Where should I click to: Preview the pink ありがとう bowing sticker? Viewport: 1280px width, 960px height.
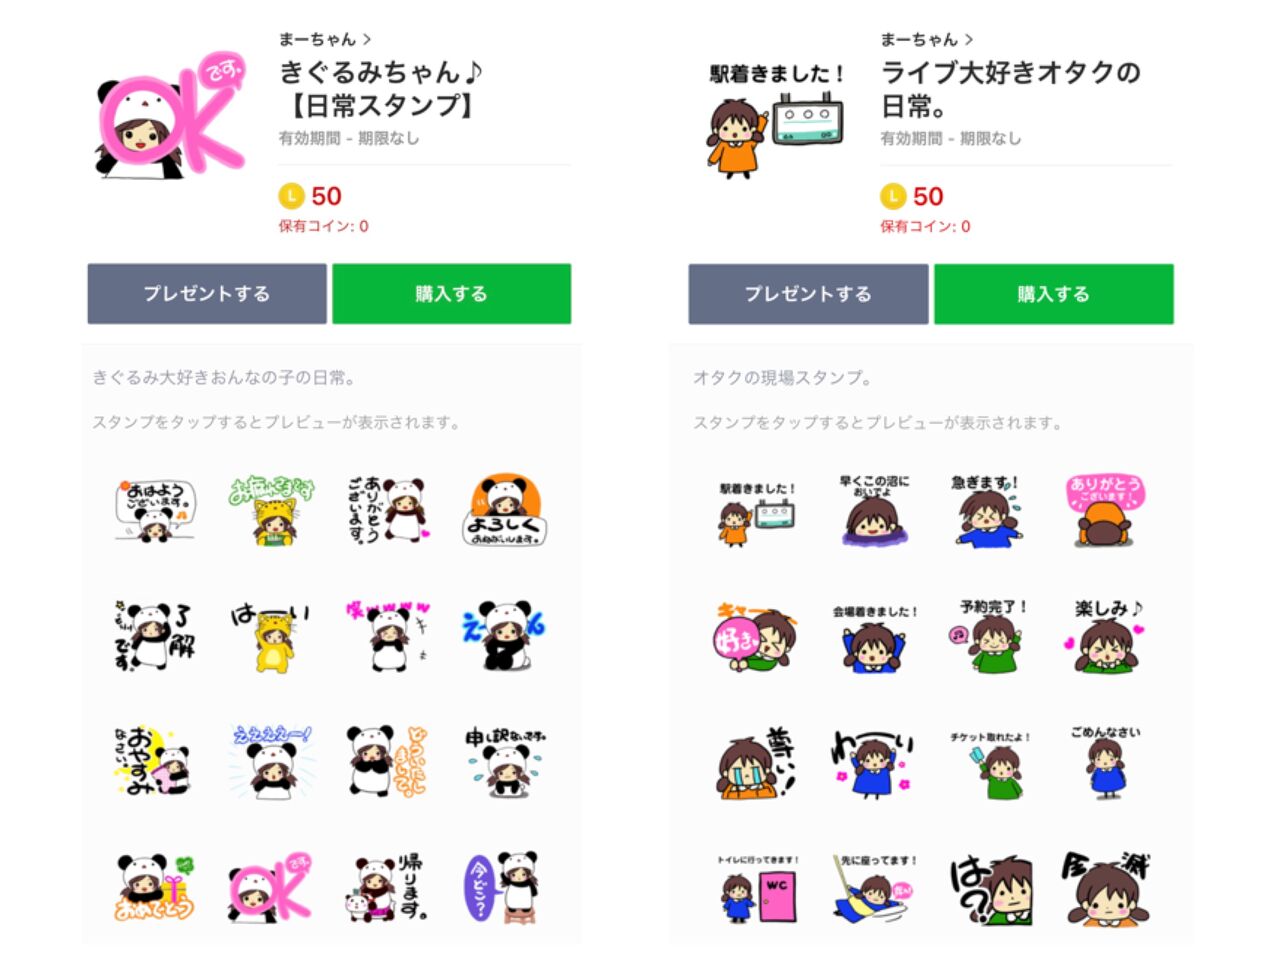(x=1105, y=510)
